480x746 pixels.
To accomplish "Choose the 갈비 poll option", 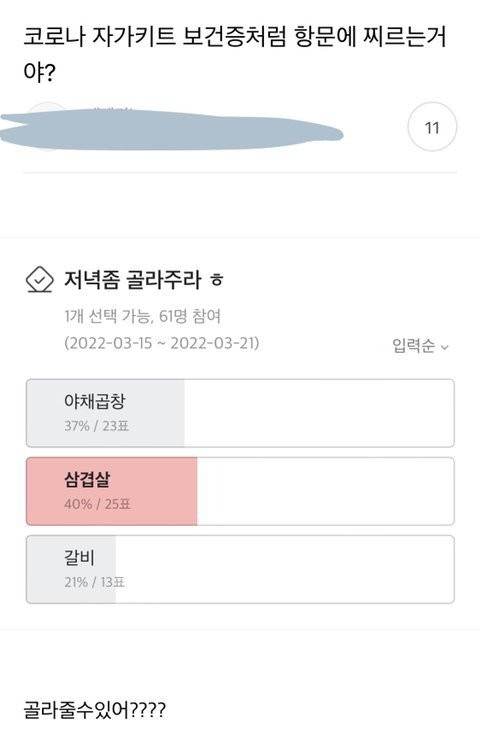I will tap(240, 569).
